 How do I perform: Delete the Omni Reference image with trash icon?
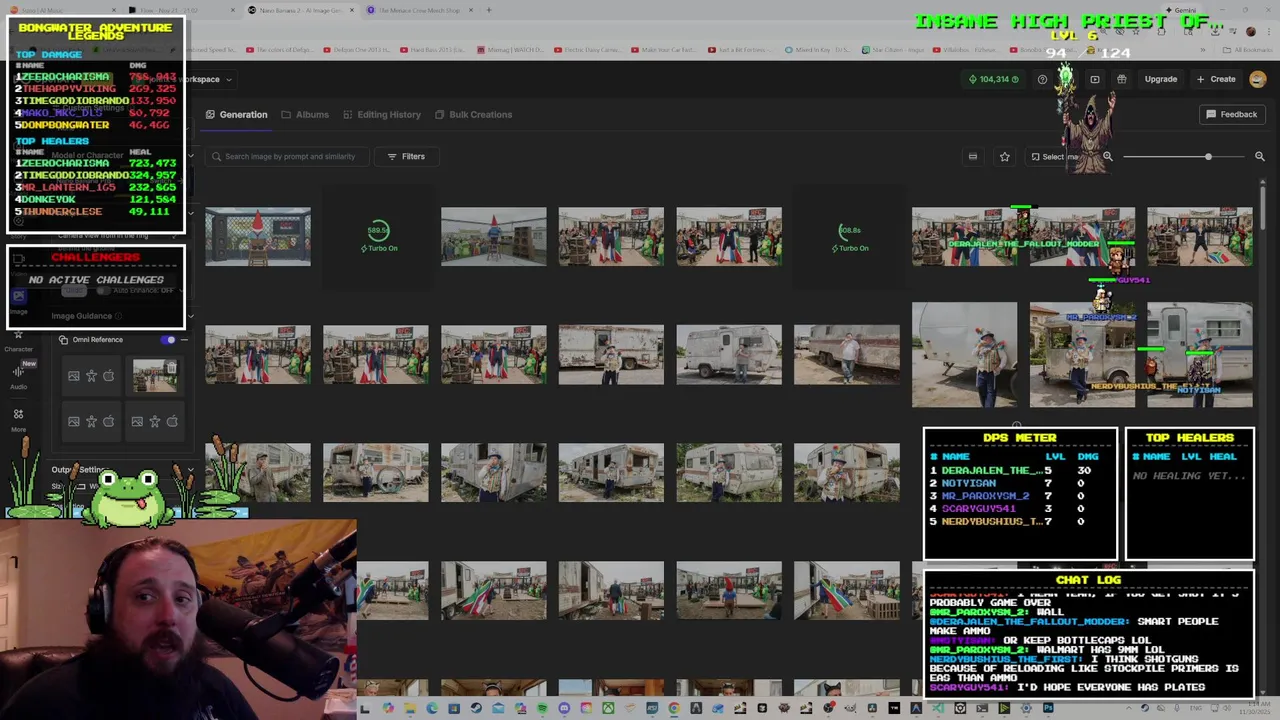tap(172, 368)
